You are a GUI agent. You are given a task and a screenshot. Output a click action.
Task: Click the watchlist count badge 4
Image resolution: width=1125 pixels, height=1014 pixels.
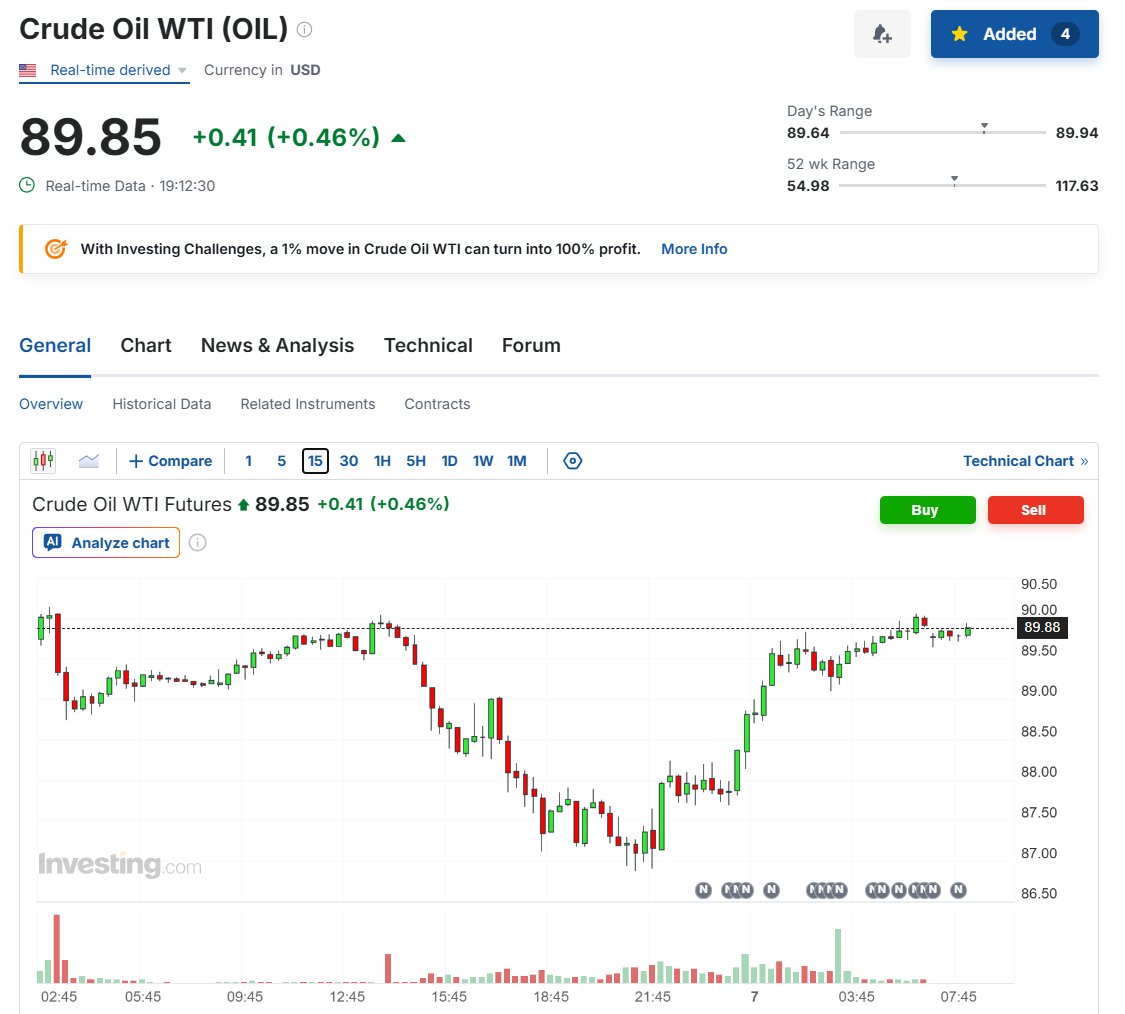point(1065,34)
